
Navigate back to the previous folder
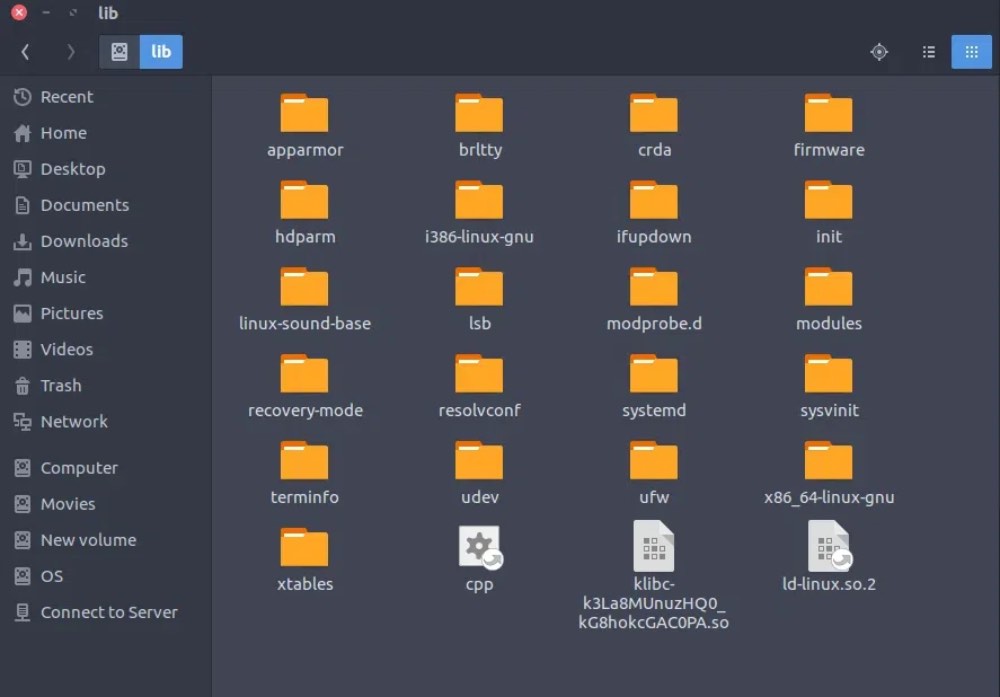pos(25,51)
